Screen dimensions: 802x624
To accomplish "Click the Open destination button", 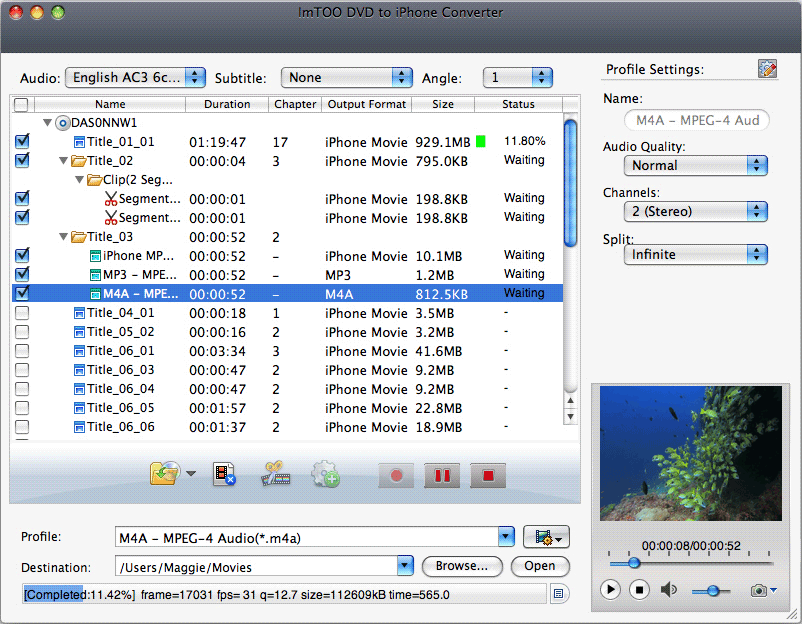I will coord(540,566).
